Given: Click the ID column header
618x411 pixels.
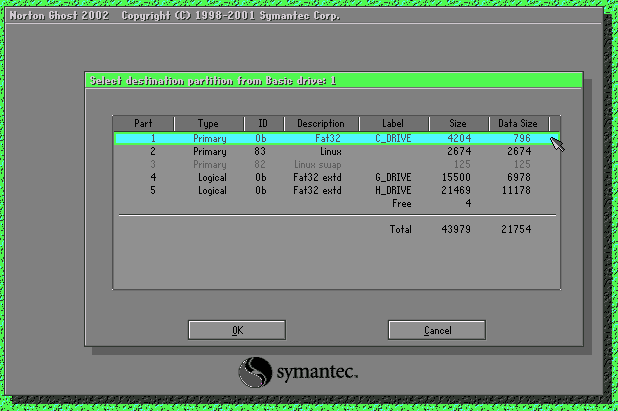Looking at the screenshot, I should coord(263,123).
